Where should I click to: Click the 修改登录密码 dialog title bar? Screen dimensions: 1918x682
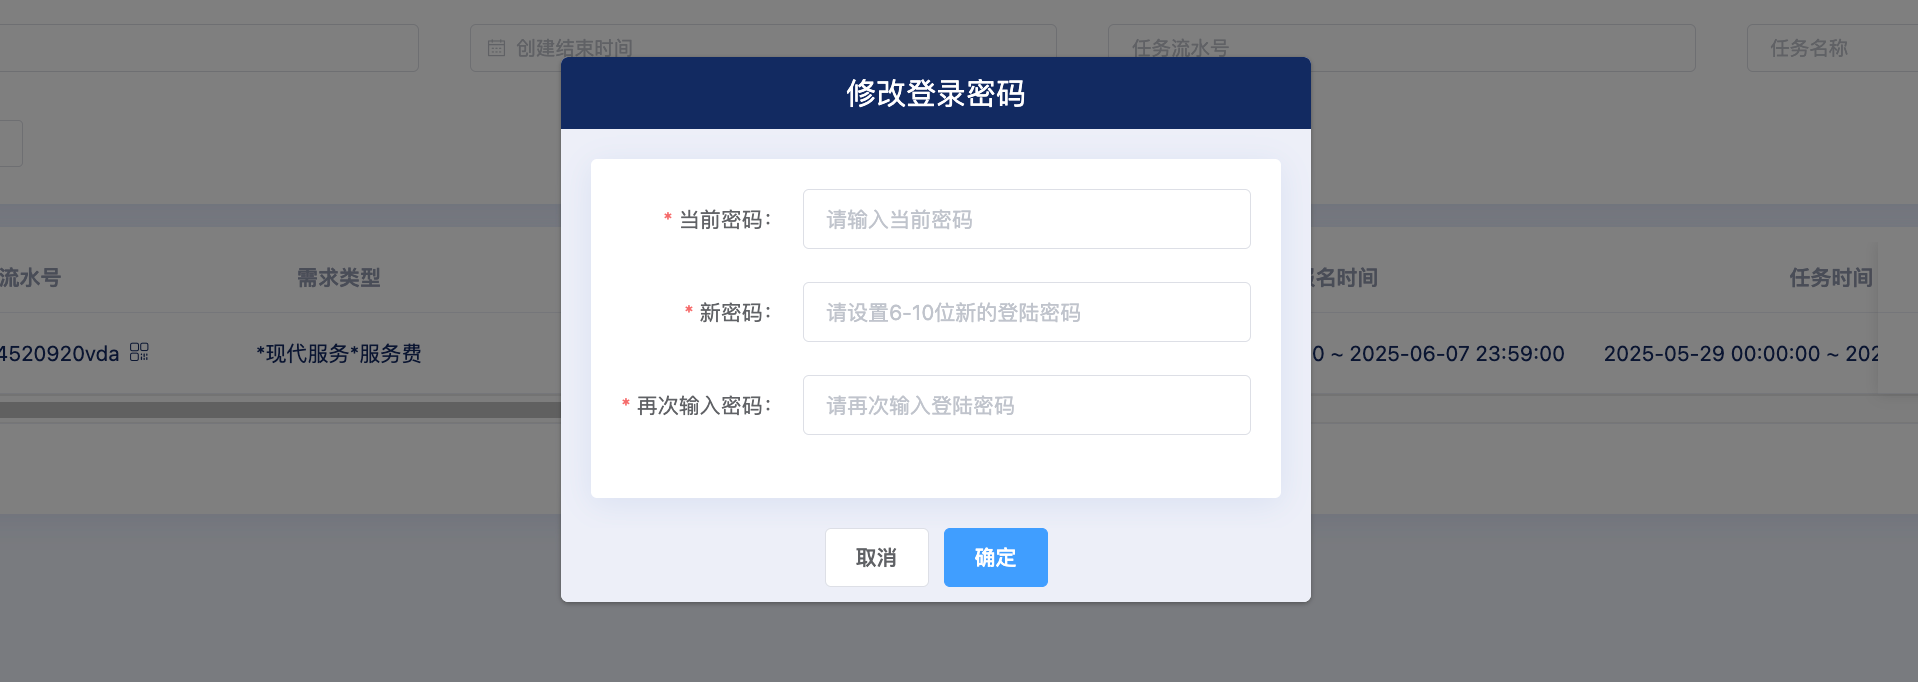click(x=935, y=93)
